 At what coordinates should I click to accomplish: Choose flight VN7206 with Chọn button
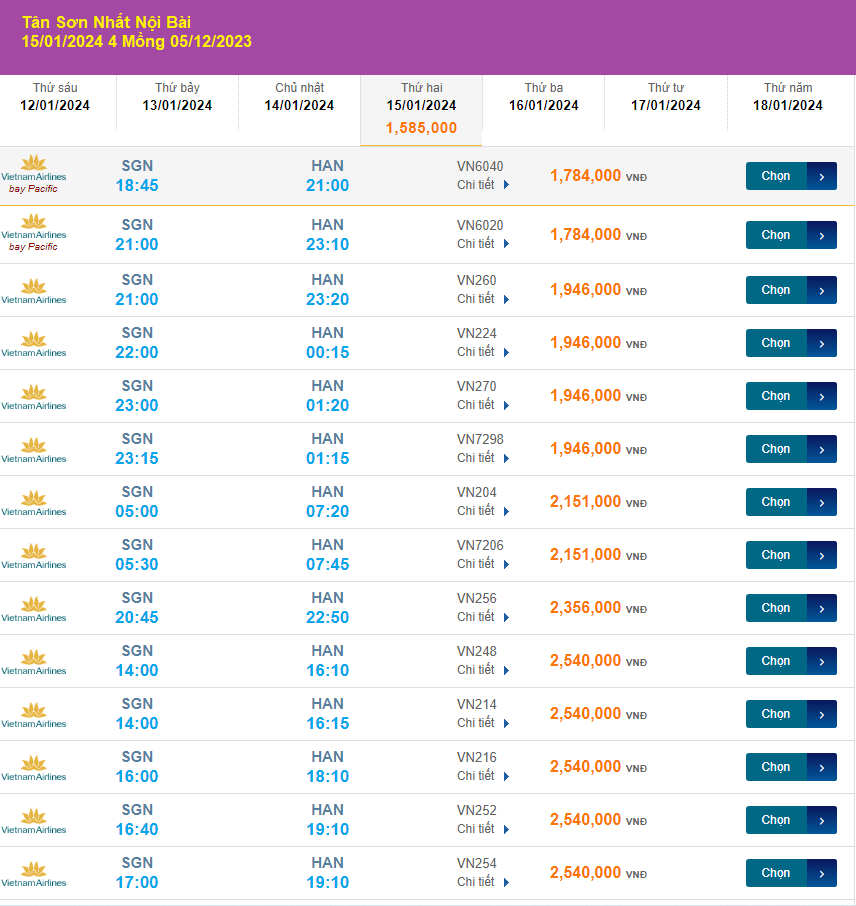click(776, 555)
